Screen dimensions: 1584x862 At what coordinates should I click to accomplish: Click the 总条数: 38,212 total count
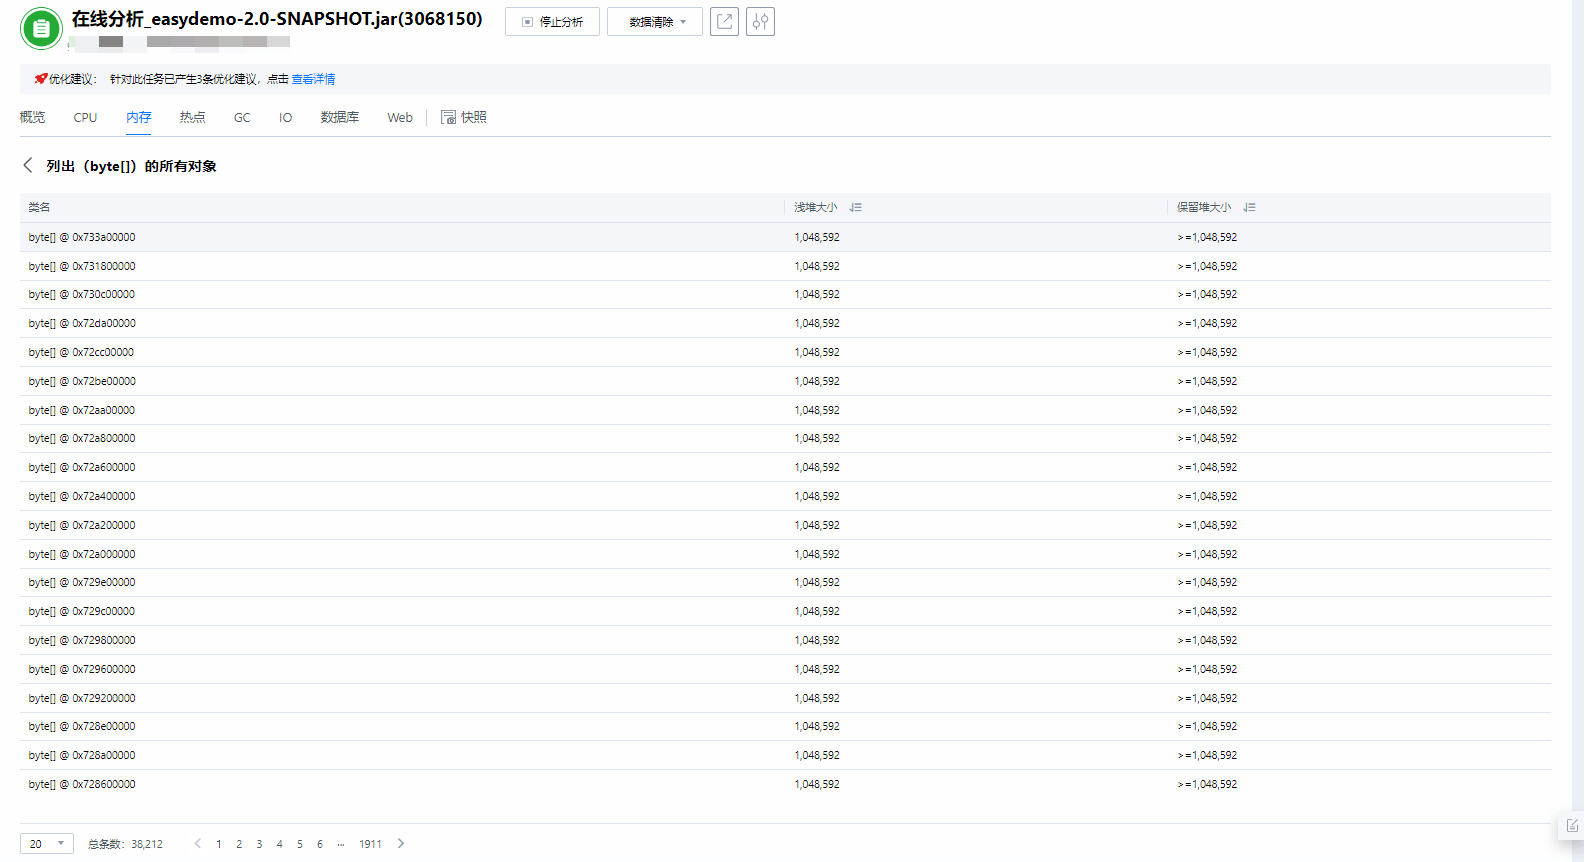point(125,844)
